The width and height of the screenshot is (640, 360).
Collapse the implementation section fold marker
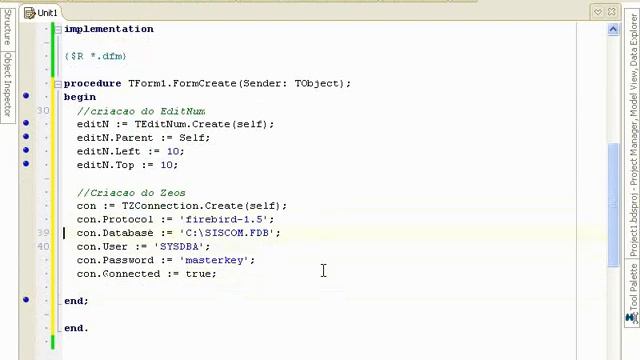click(58, 29)
